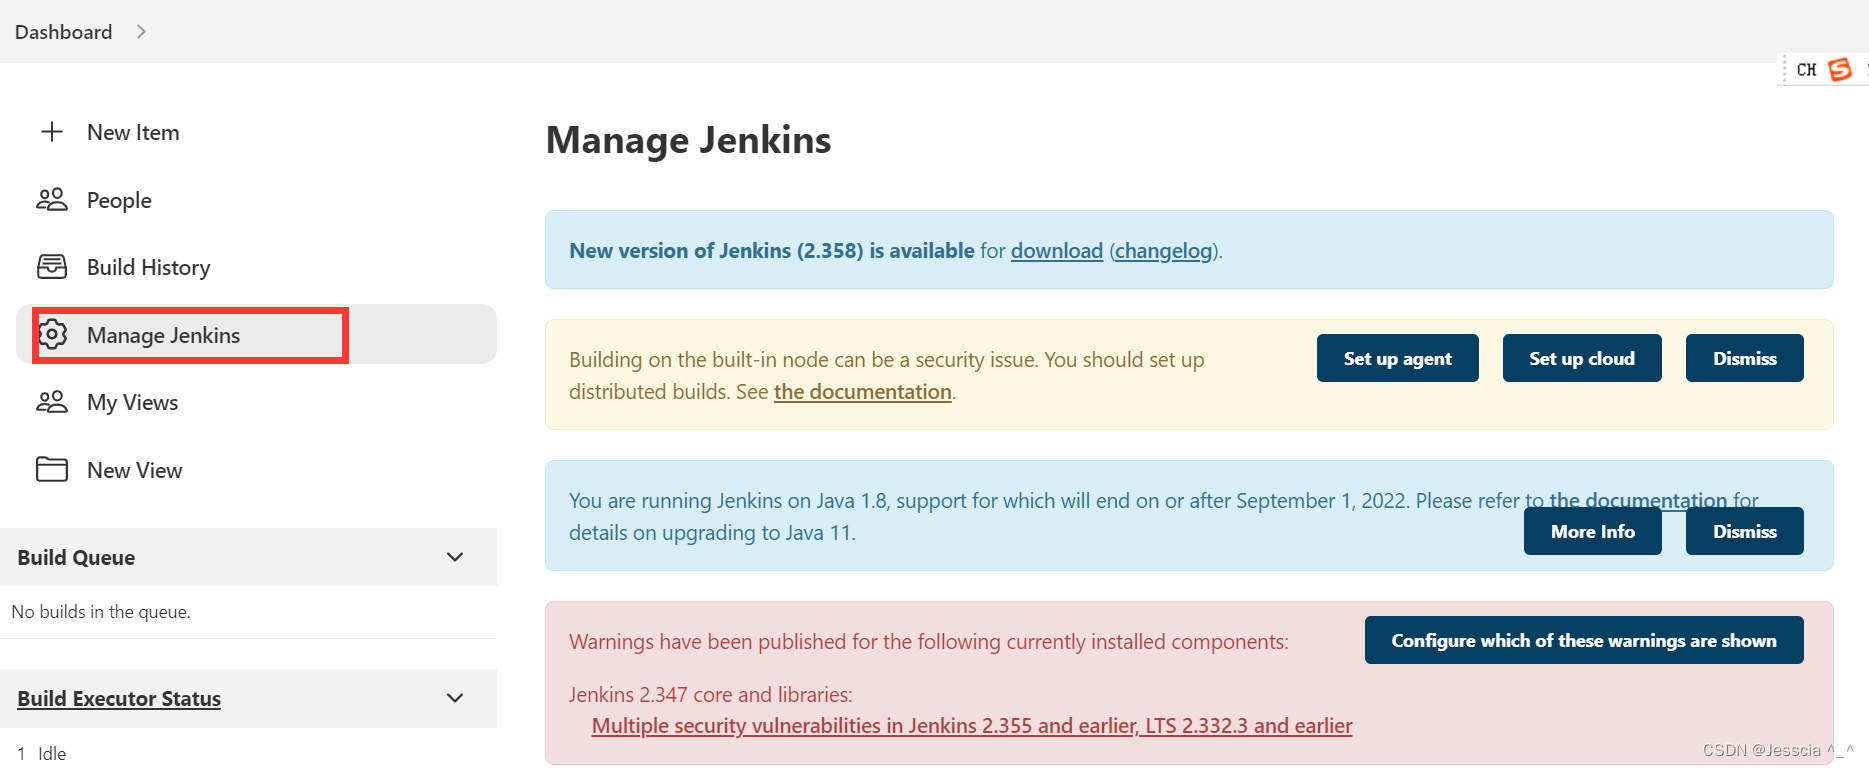Viewport: 1869px width, 768px height.
Task: Open the distributed builds documentation link
Action: (863, 392)
